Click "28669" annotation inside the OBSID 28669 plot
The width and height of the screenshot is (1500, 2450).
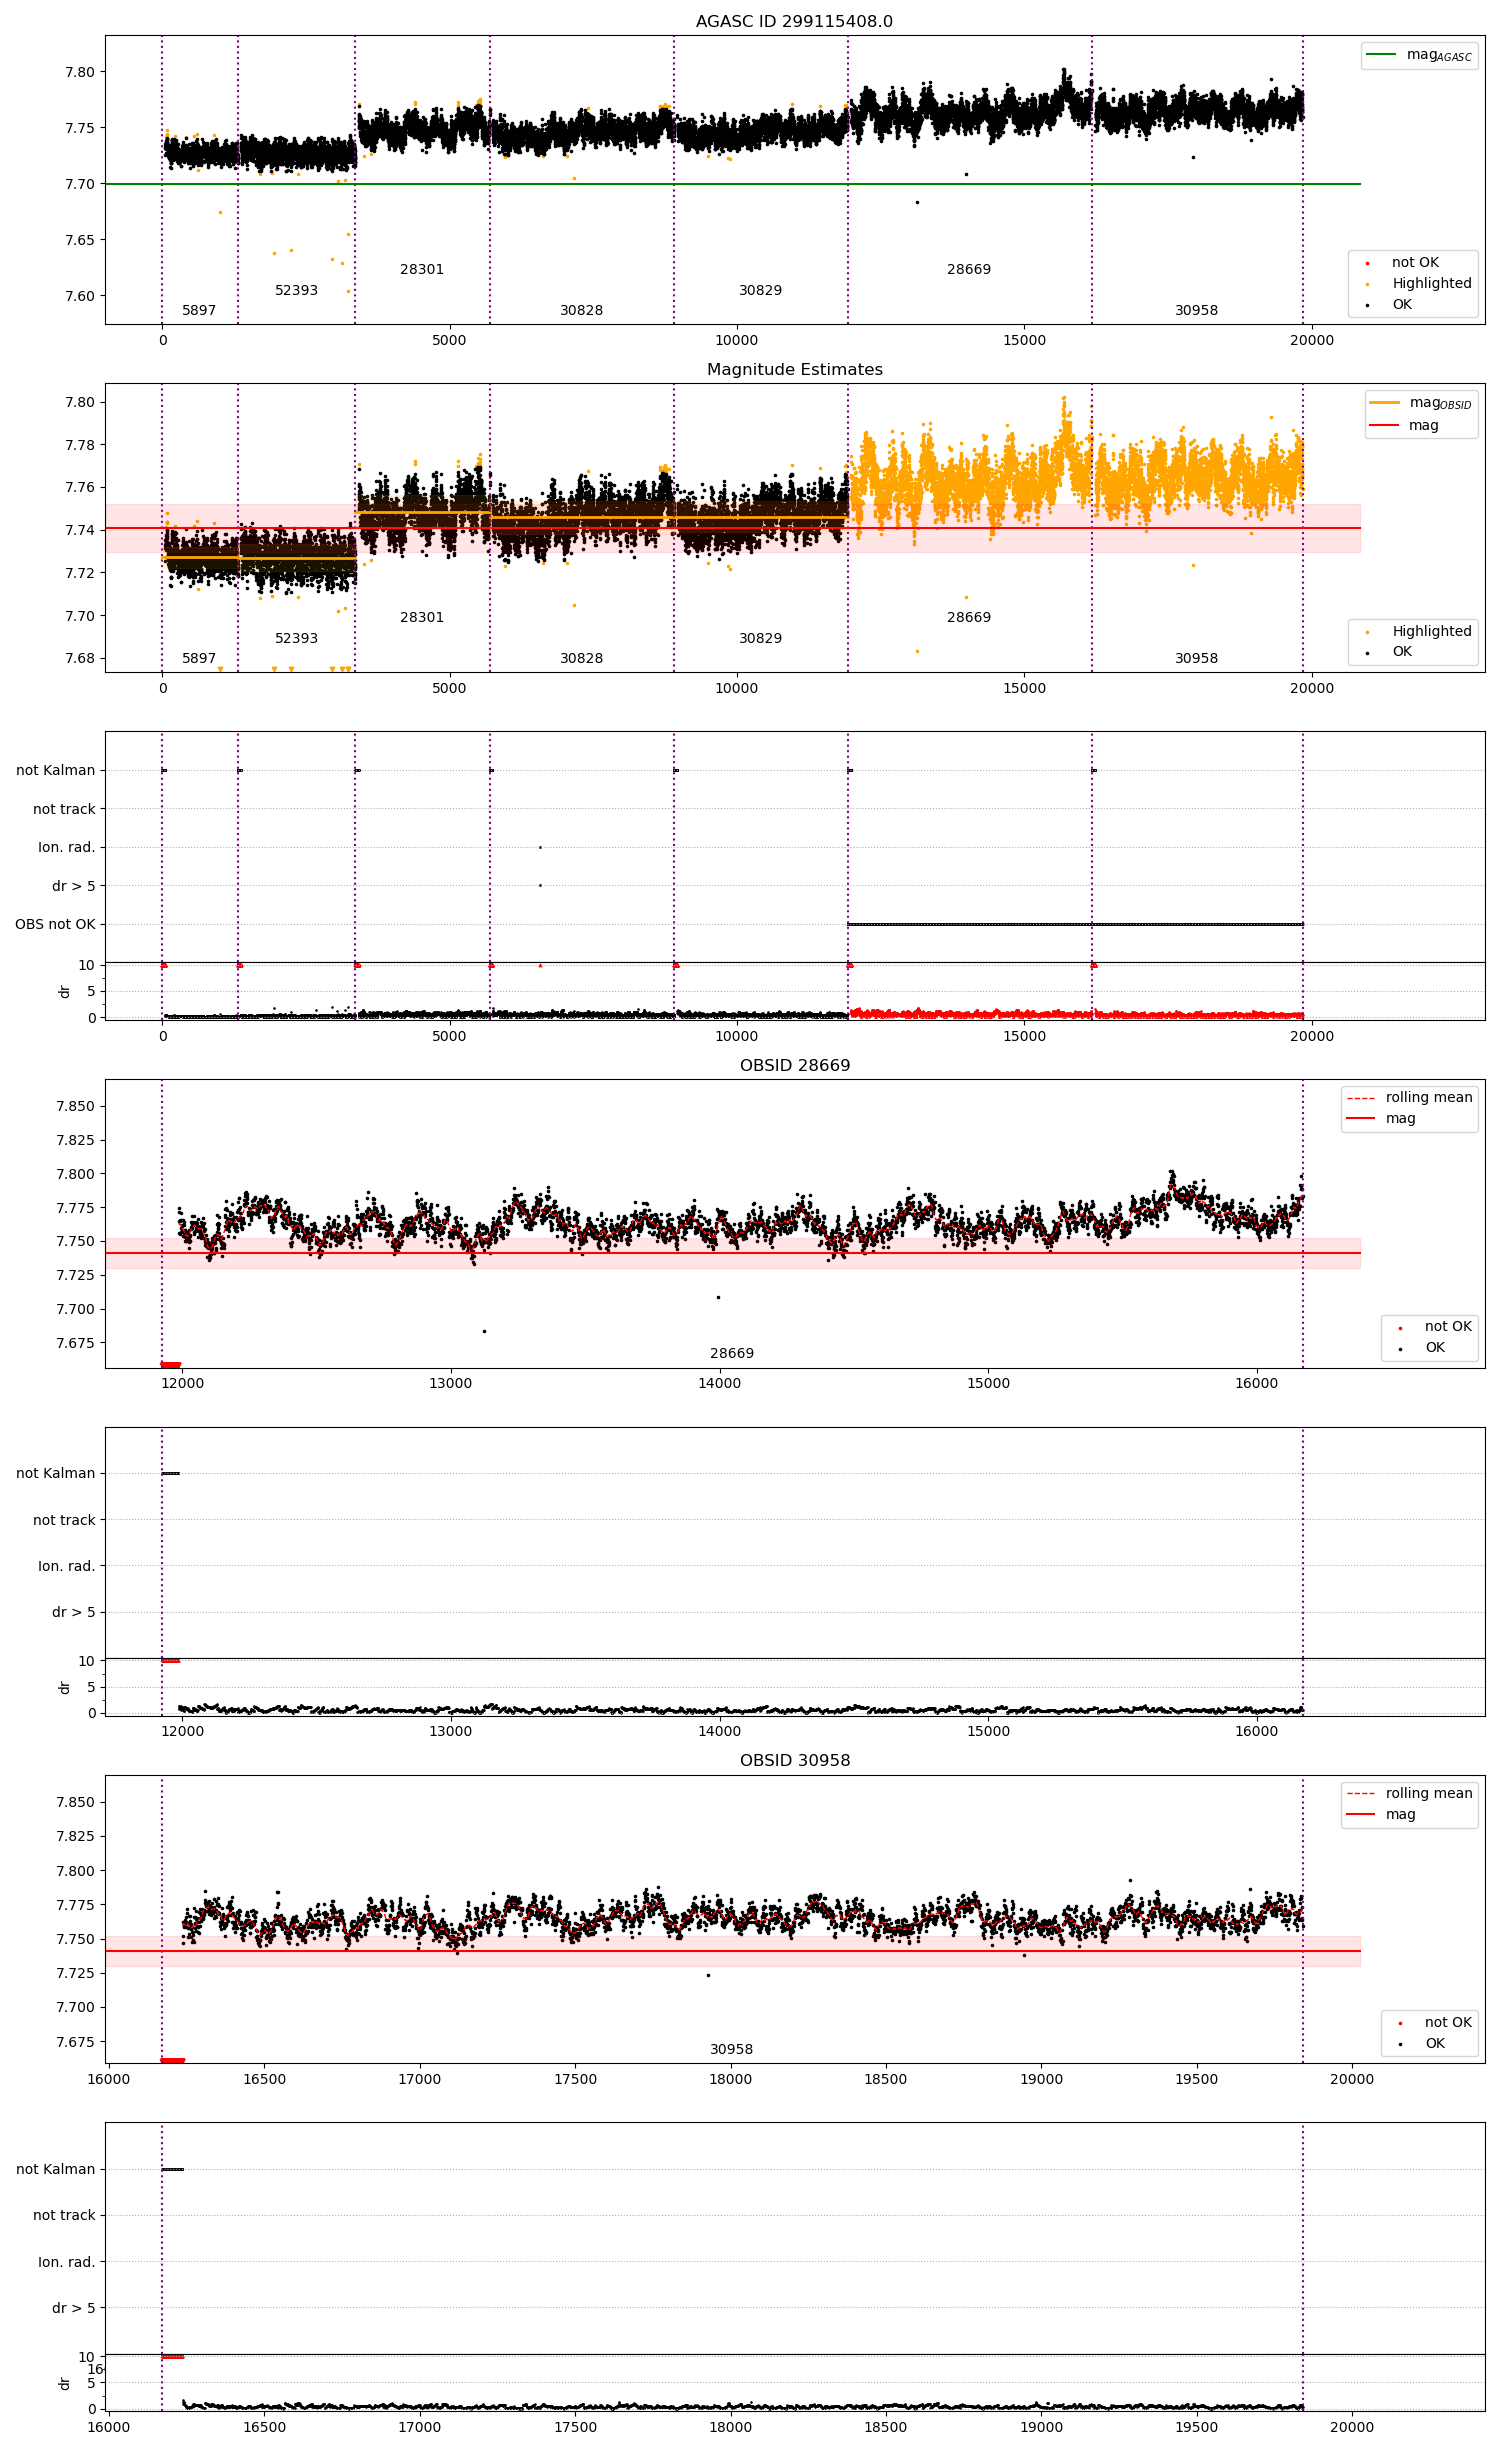click(x=732, y=1354)
